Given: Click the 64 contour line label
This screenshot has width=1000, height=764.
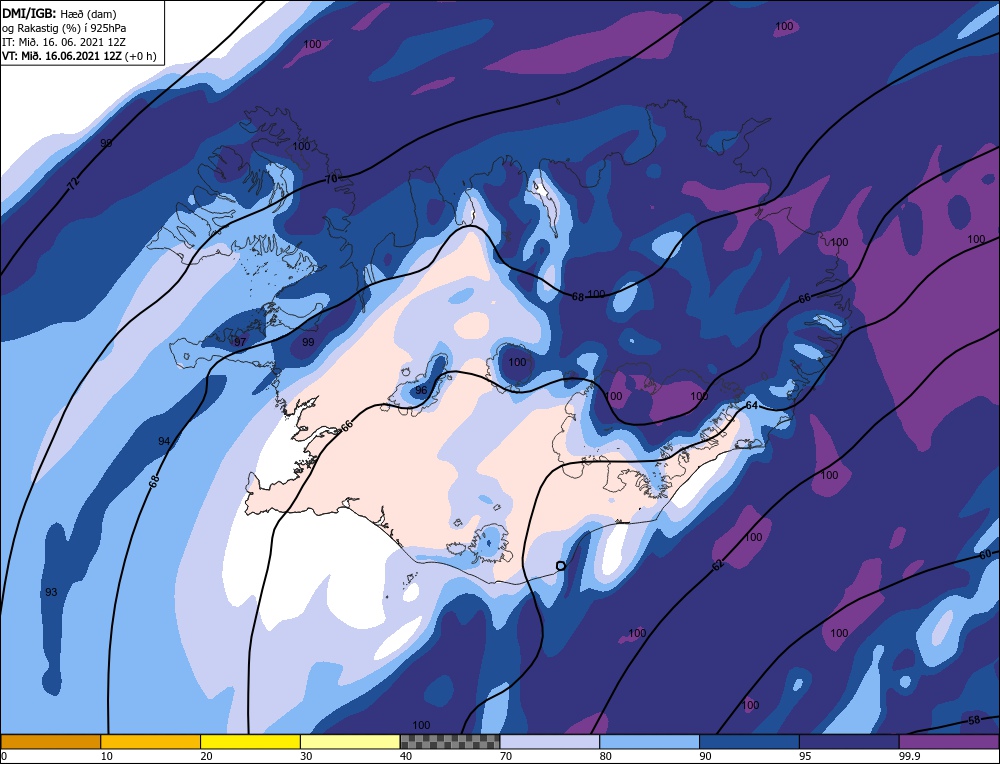Looking at the screenshot, I should [752, 406].
